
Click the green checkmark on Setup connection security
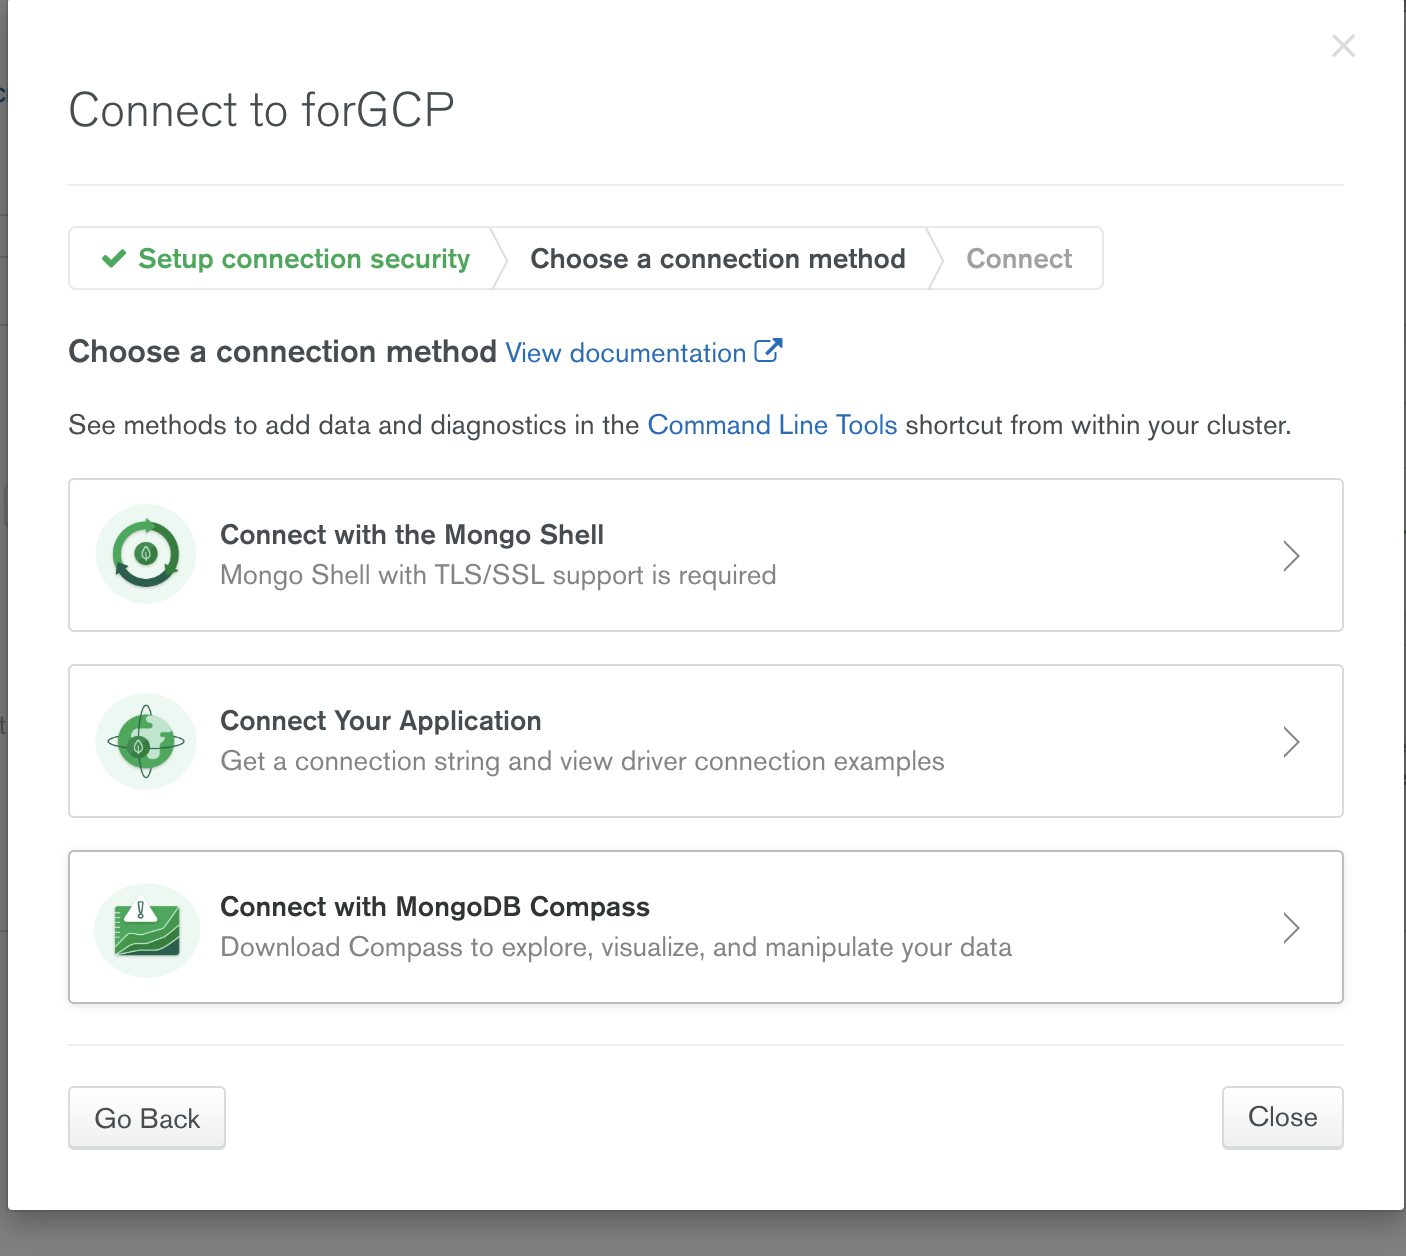coord(114,259)
